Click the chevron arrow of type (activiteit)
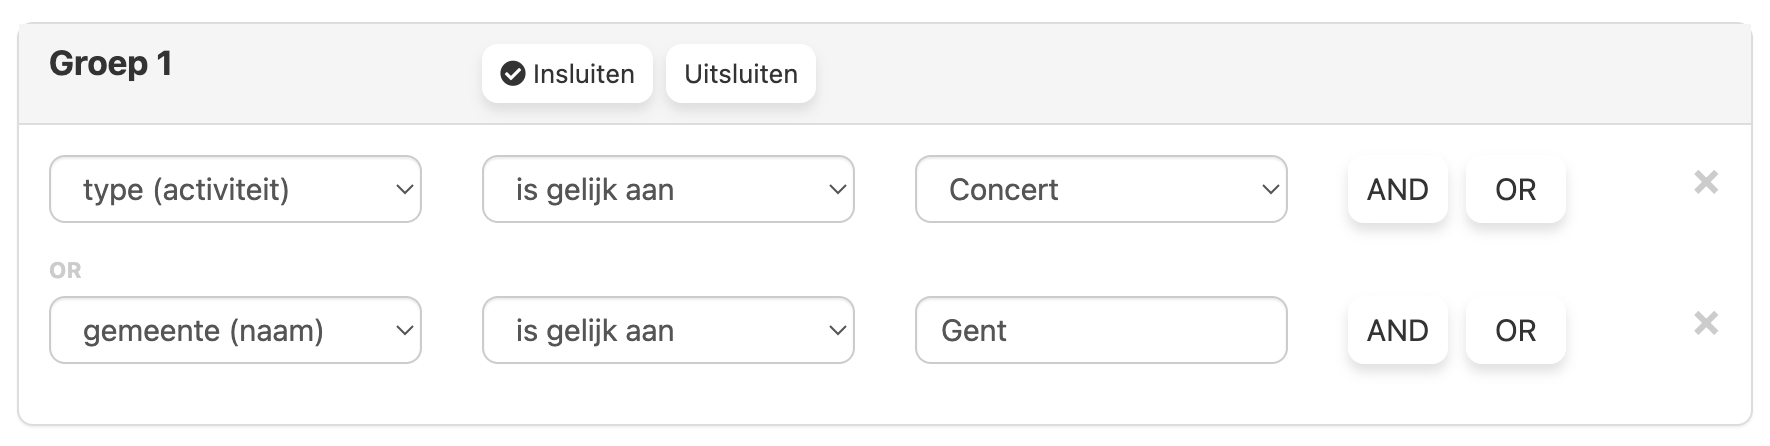 pyautogui.click(x=404, y=189)
